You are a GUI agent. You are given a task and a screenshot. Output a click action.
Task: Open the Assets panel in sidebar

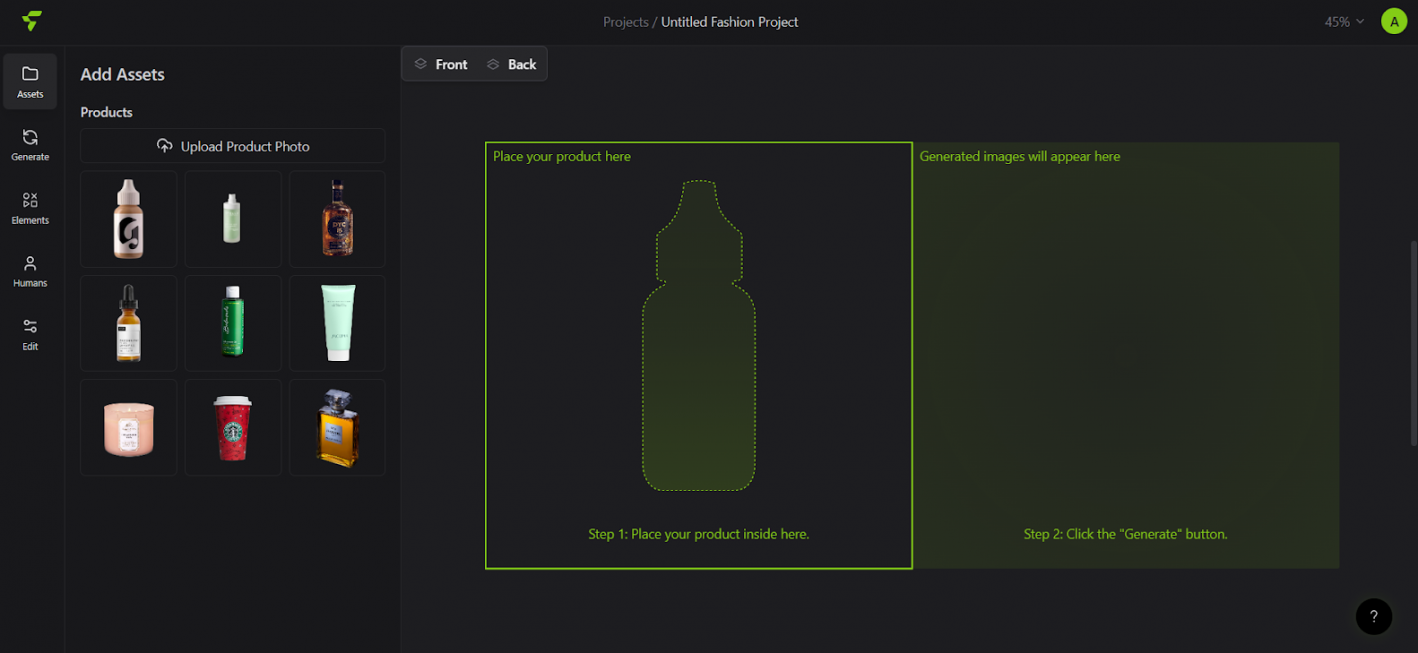click(30, 81)
